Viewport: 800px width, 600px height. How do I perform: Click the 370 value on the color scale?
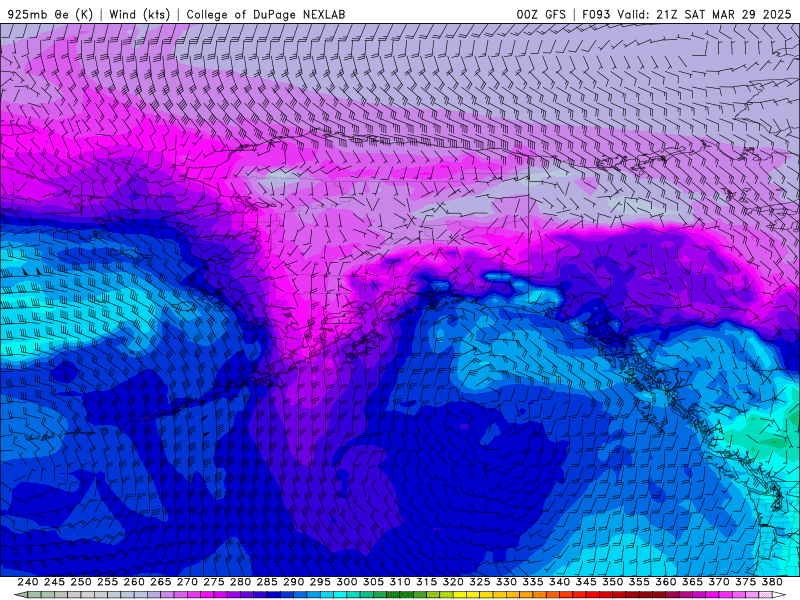(x=718, y=582)
